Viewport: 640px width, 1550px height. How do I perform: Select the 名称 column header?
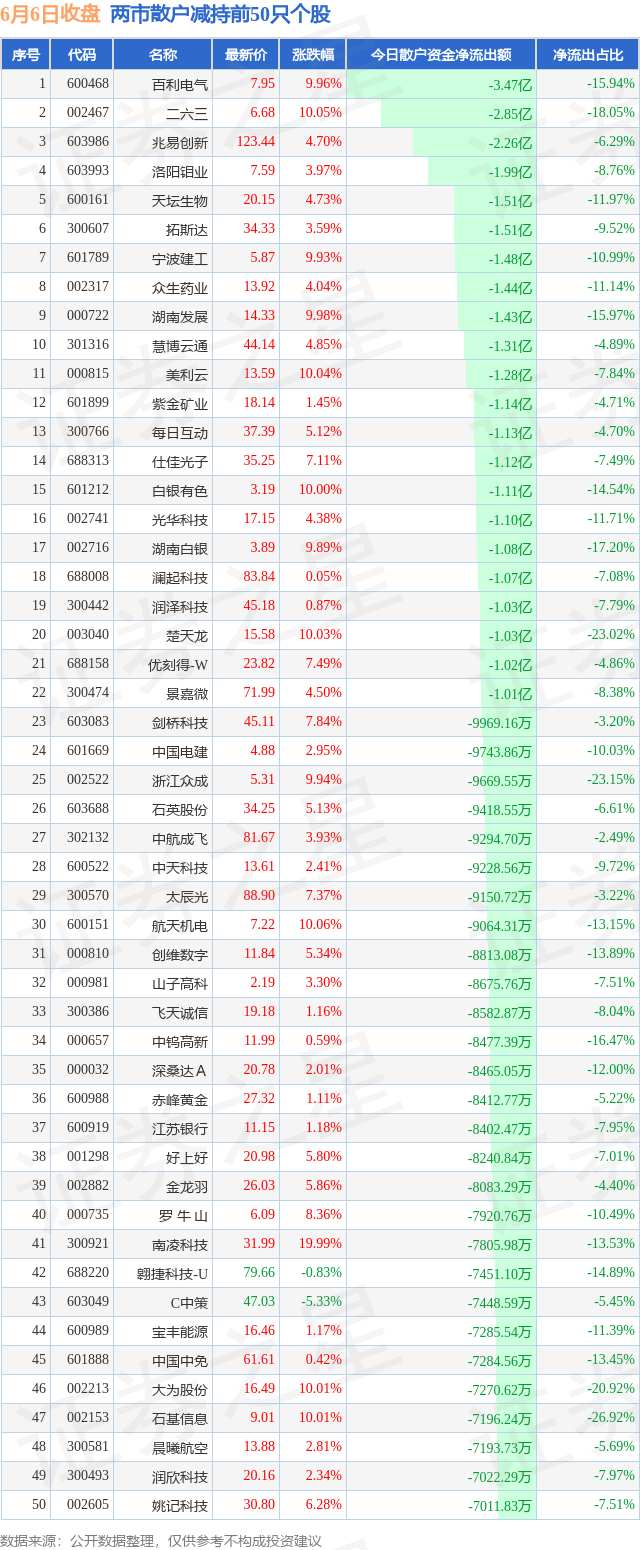pyautogui.click(x=162, y=55)
